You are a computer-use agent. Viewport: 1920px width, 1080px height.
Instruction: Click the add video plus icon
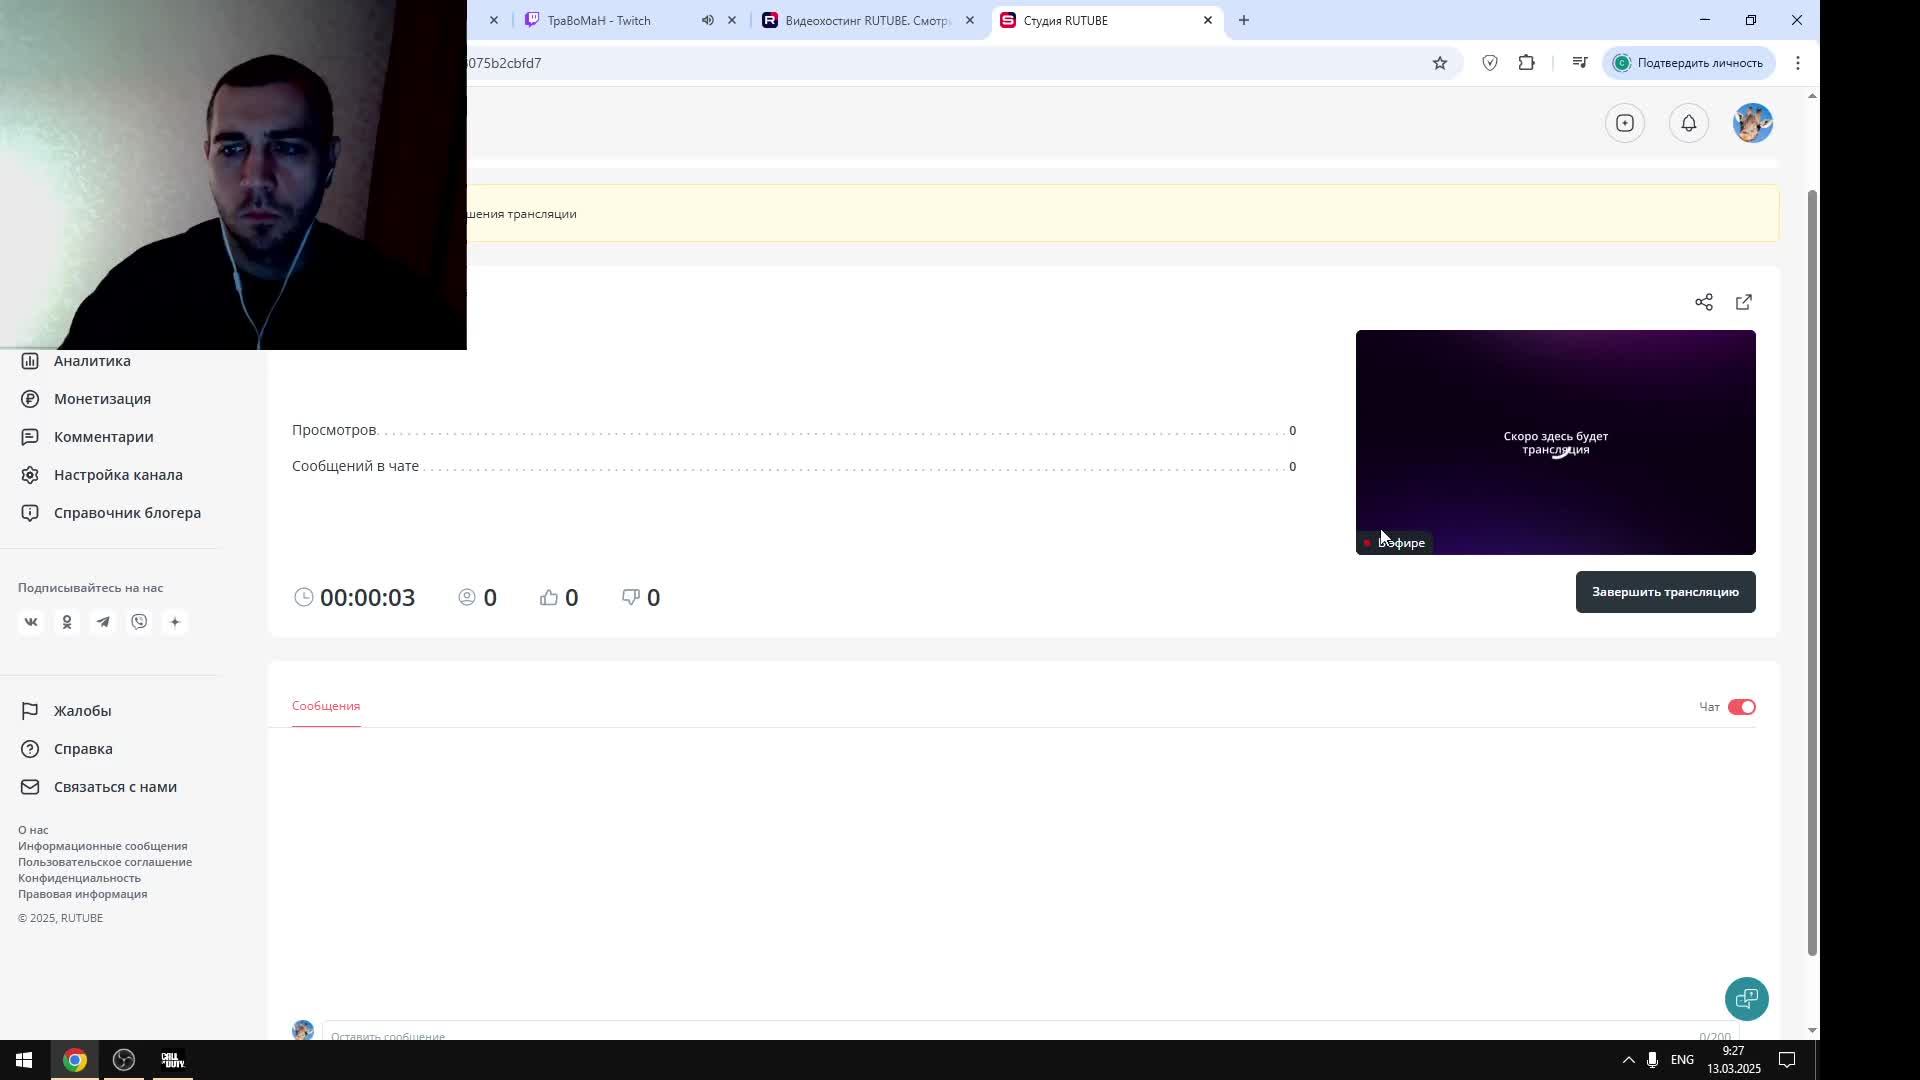[1625, 123]
